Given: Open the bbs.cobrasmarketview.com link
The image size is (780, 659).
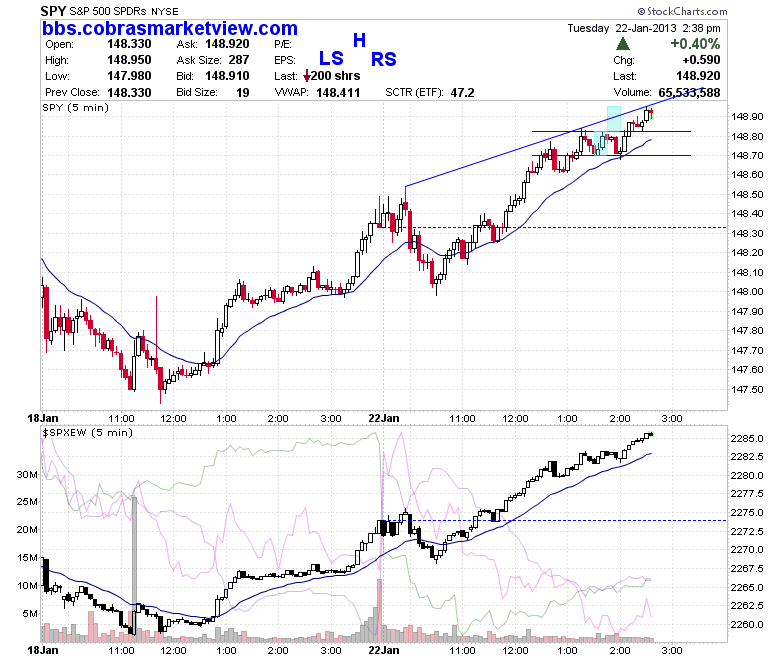Looking at the screenshot, I should (x=170, y=28).
